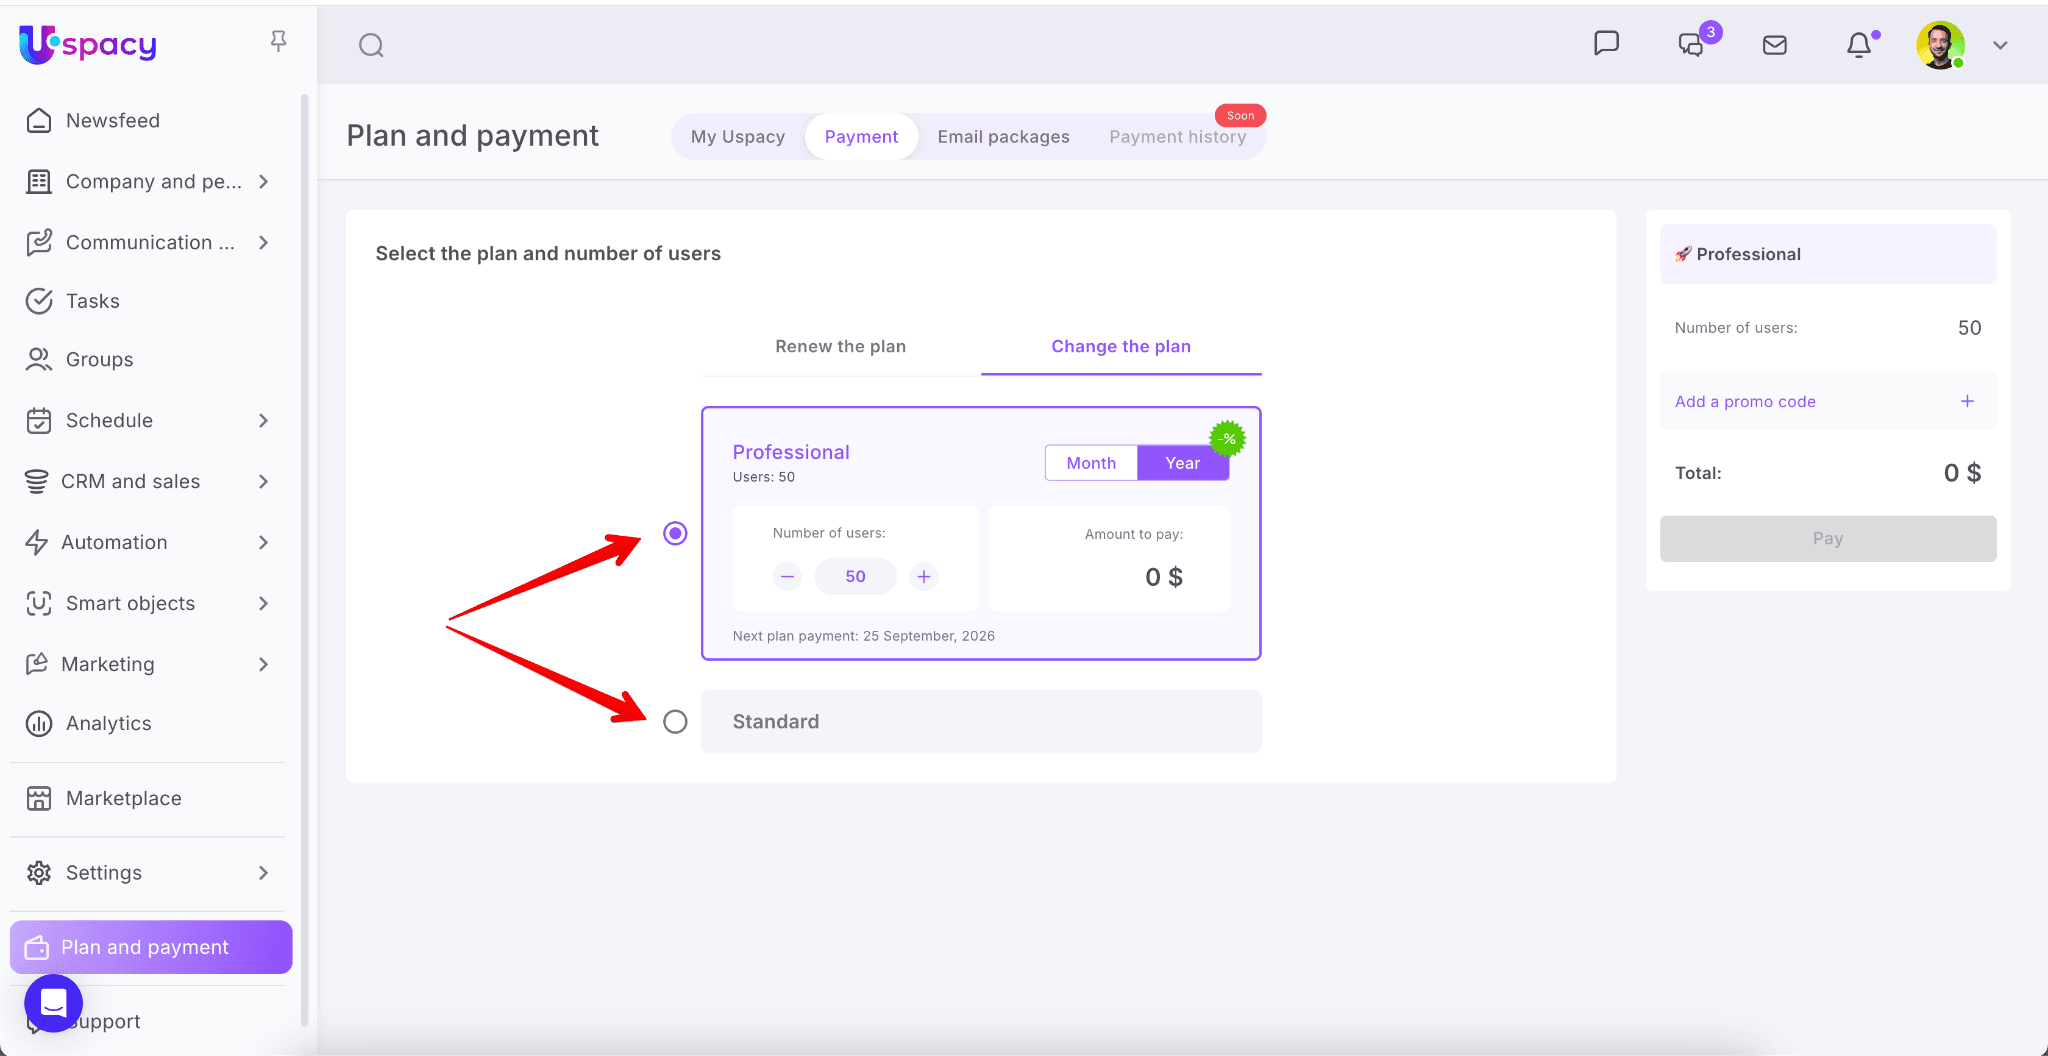Click the number of users field
Screen dimensions: 2048x1056
(855, 576)
